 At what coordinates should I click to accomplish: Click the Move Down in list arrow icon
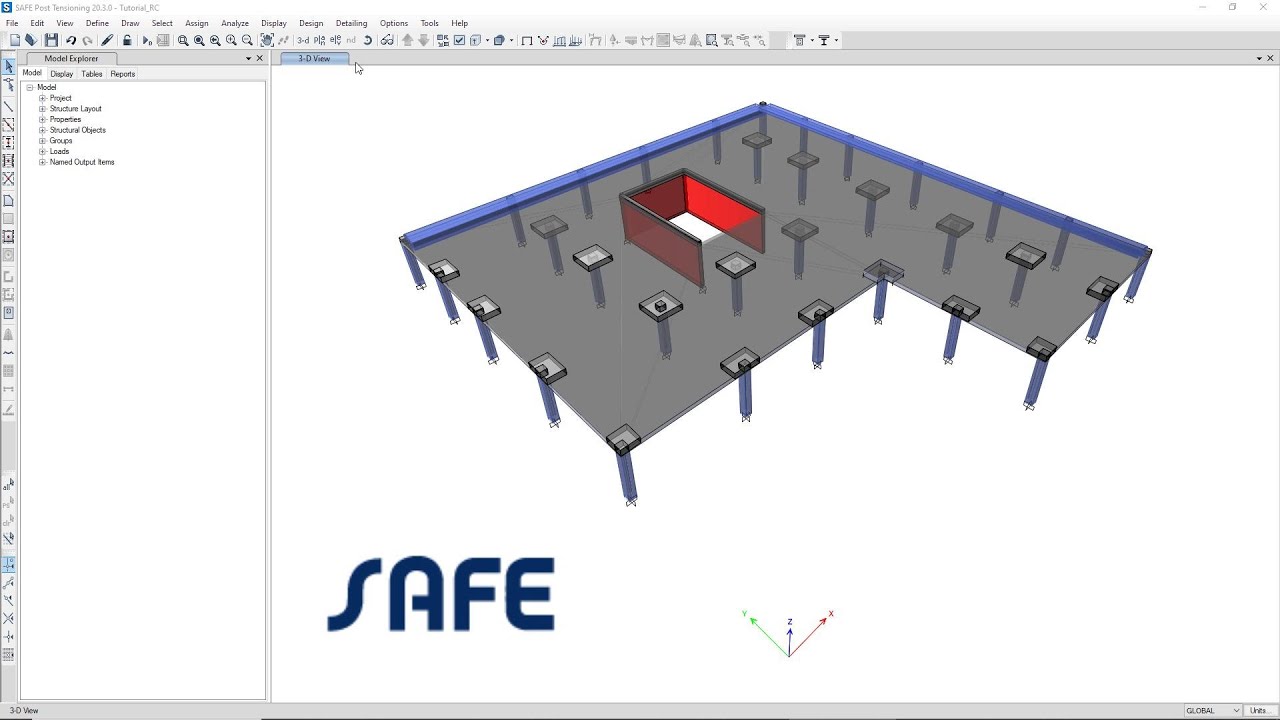pyautogui.click(x=423, y=40)
